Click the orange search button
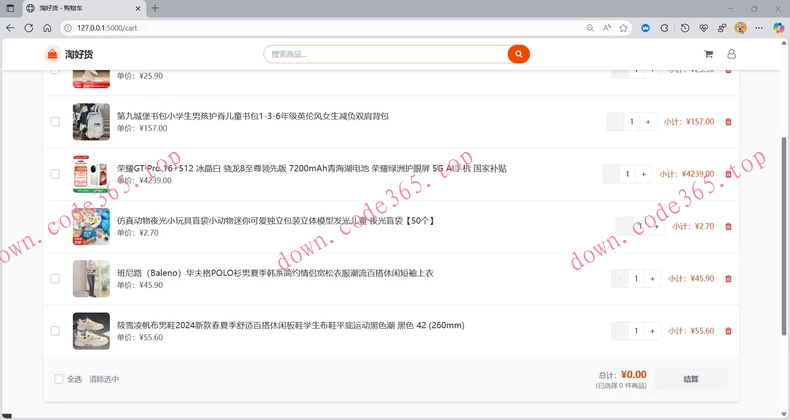The image size is (790, 420). tap(518, 54)
